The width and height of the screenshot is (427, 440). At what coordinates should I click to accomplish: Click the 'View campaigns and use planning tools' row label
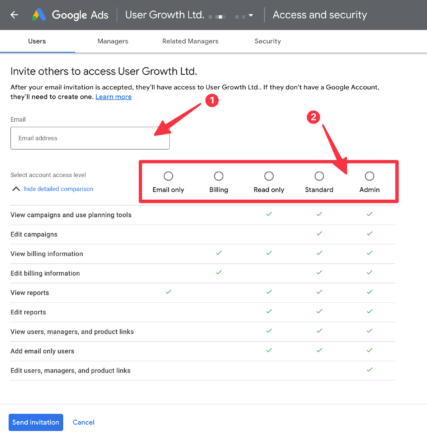71,215
